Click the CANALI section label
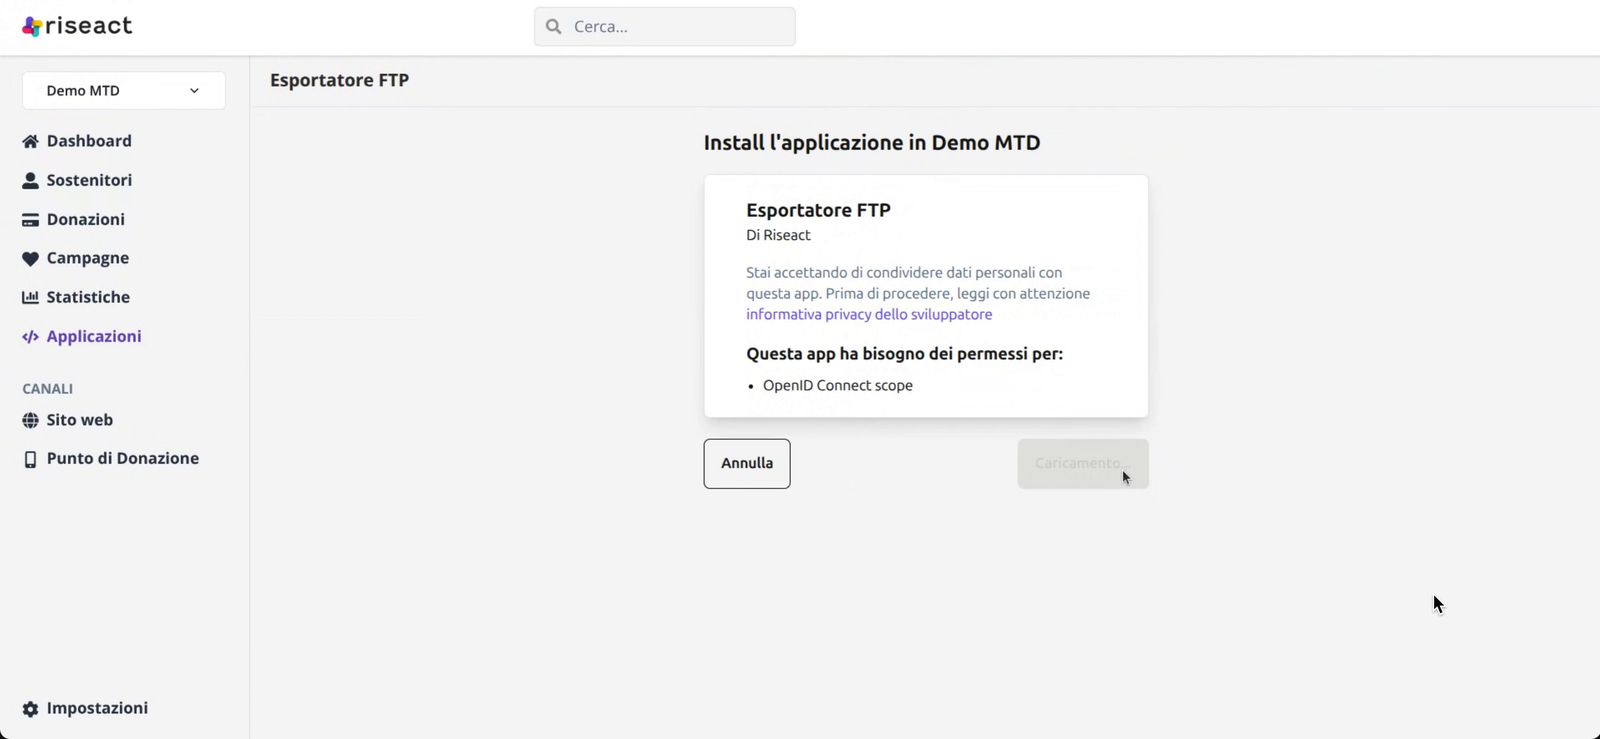Screen dimensions: 1600x739 coord(48,388)
